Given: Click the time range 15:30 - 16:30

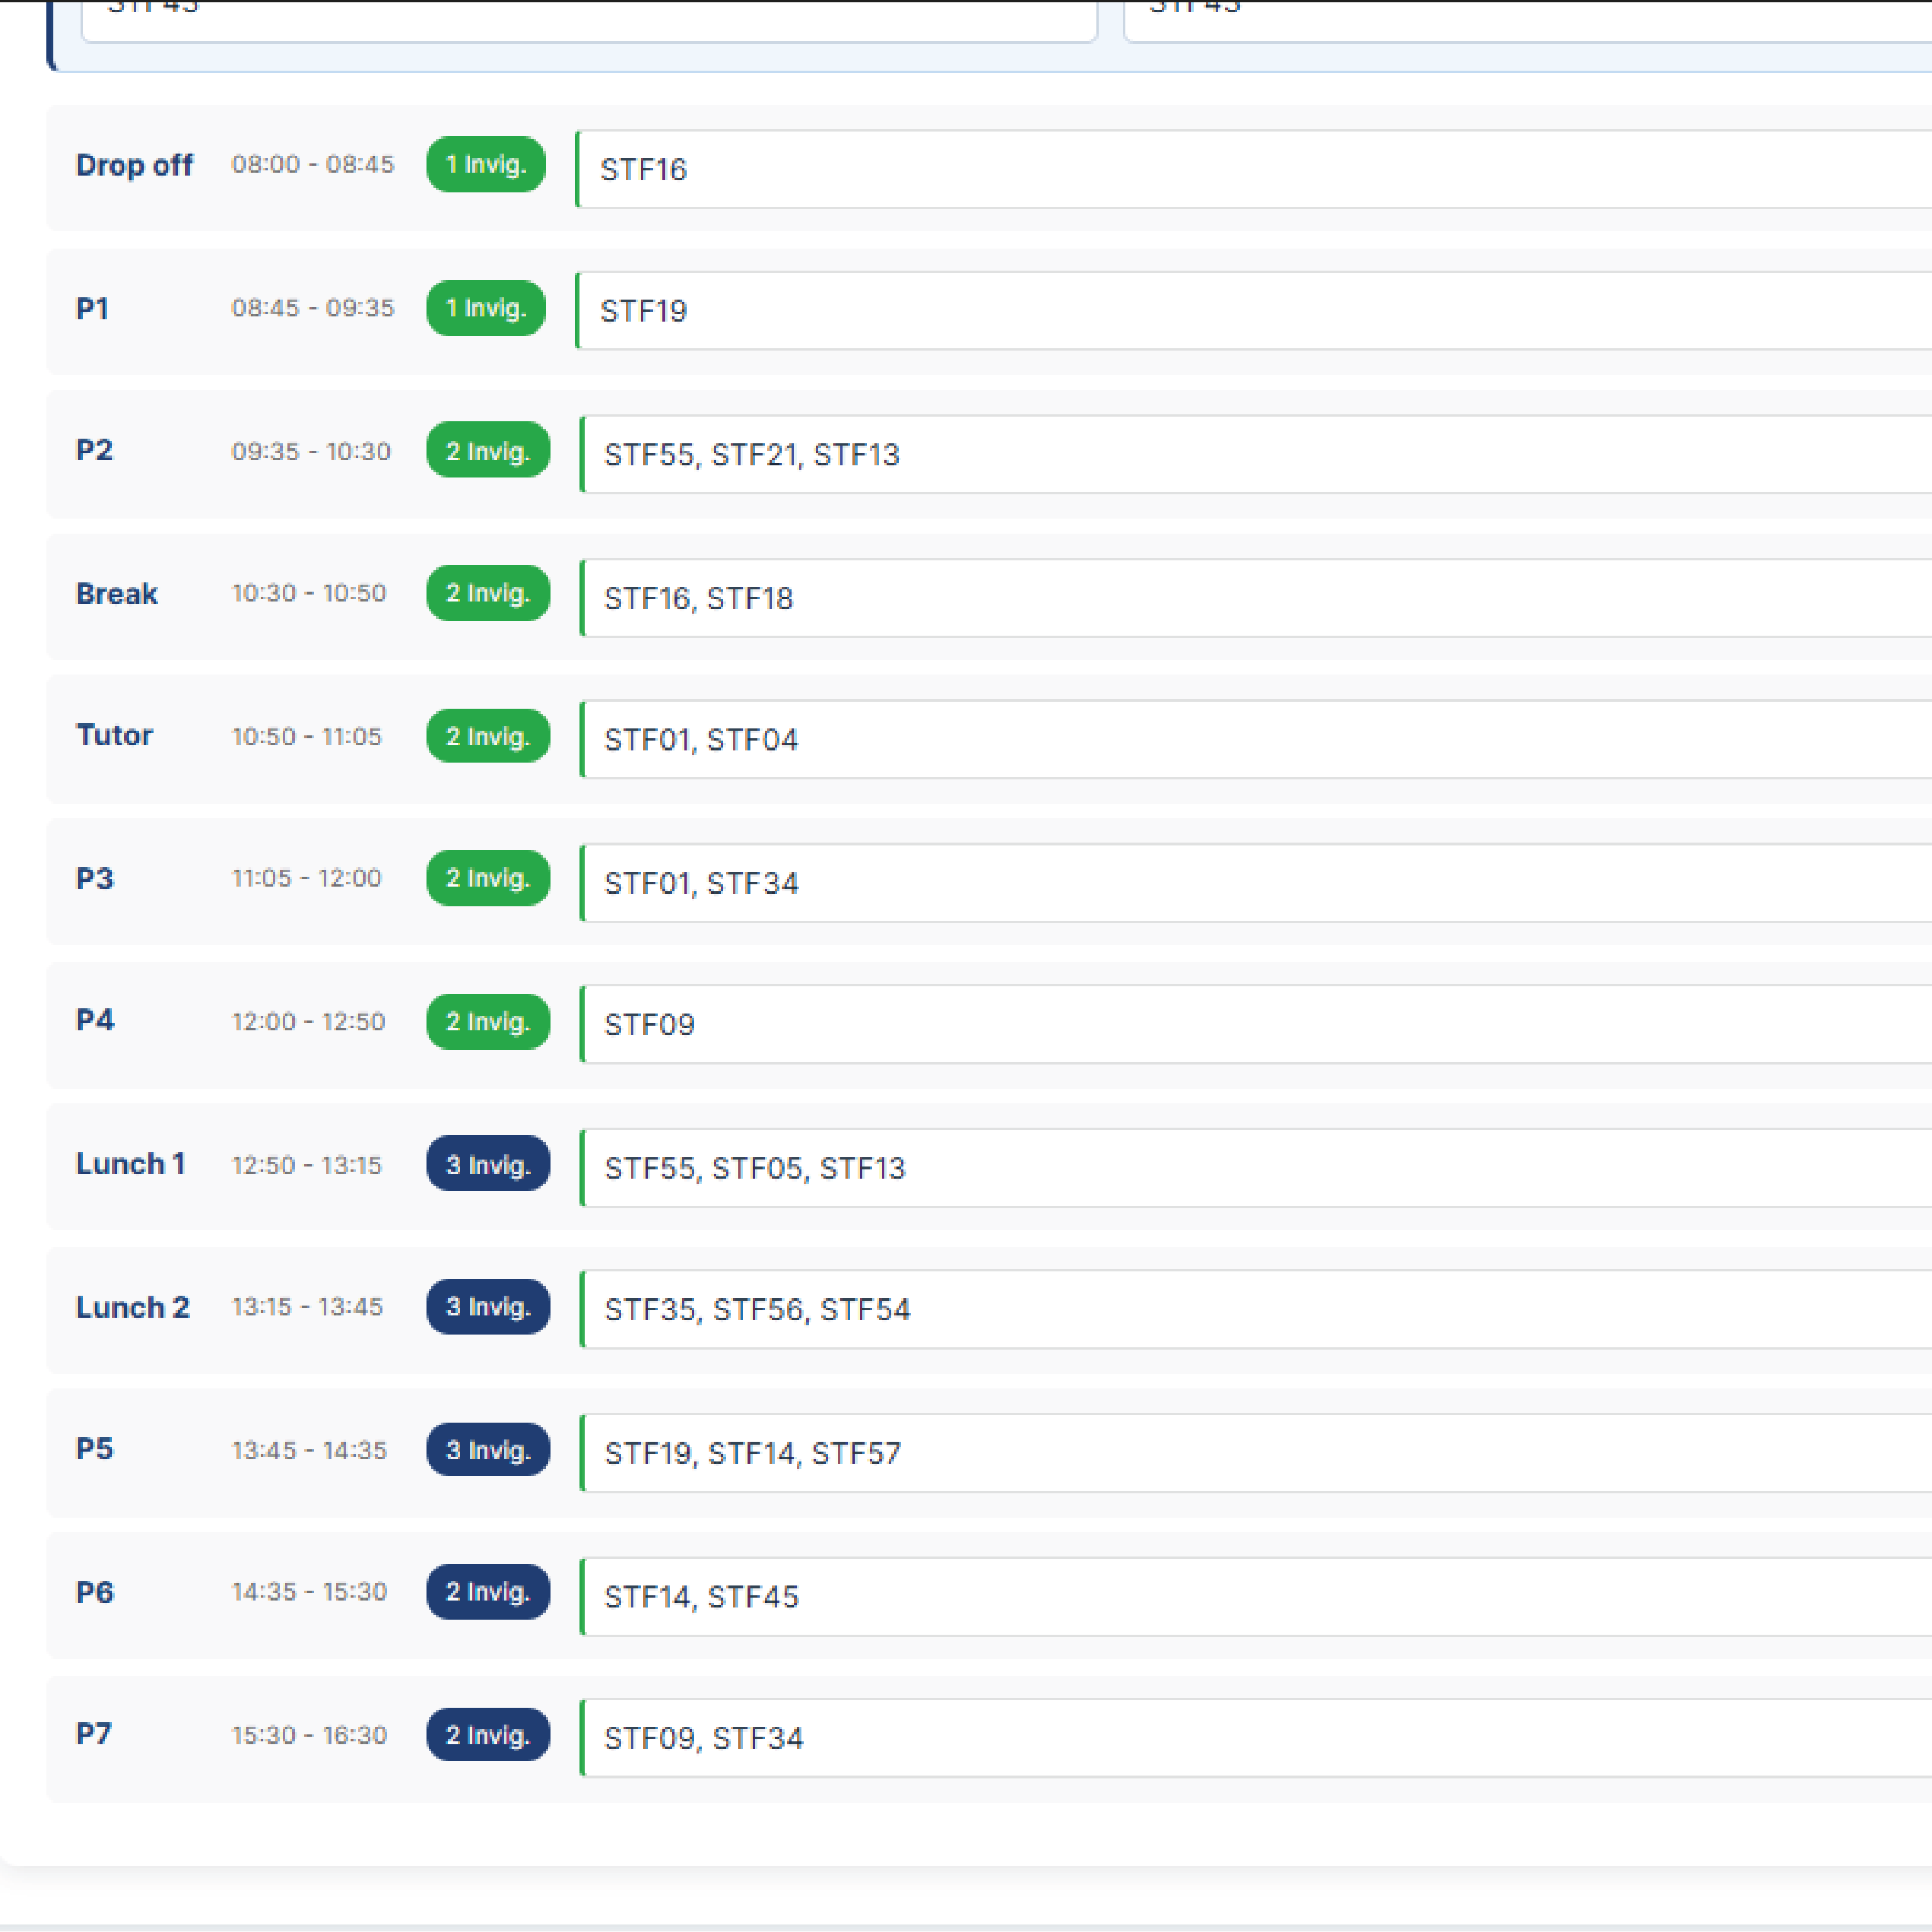Looking at the screenshot, I should click(x=310, y=1736).
